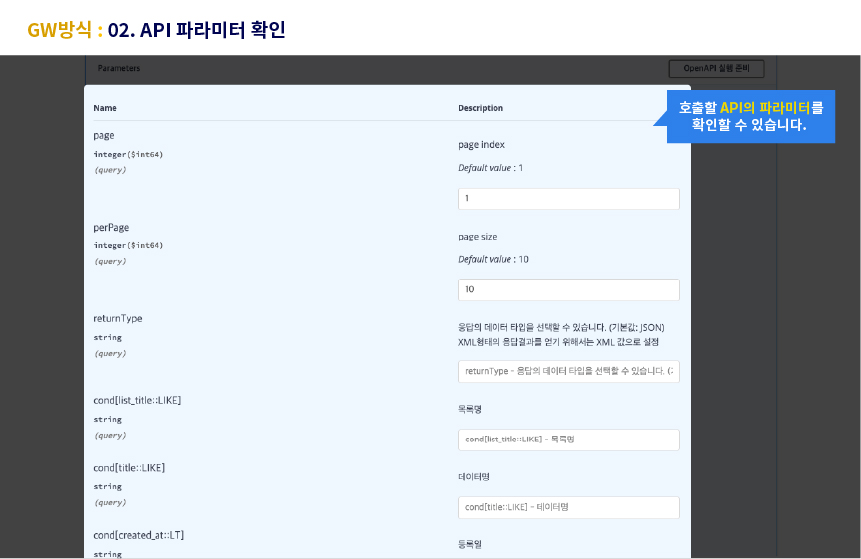Click the cond[list_title::LIKE] 목록명 input box

568,440
